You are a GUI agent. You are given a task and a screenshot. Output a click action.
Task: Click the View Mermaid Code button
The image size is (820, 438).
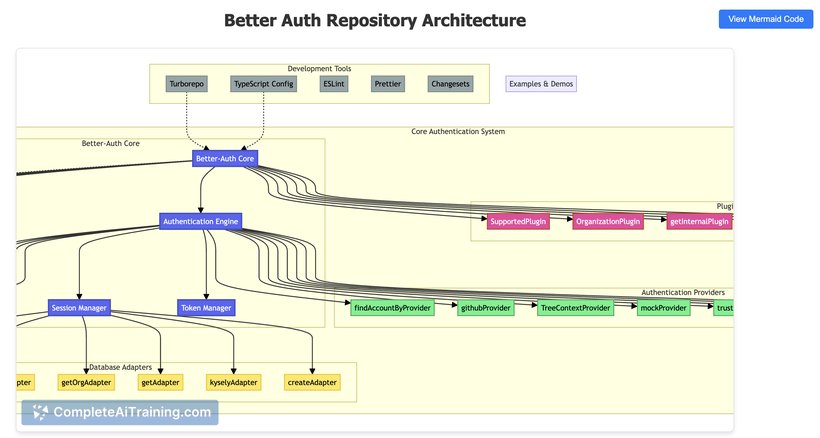pyautogui.click(x=765, y=19)
